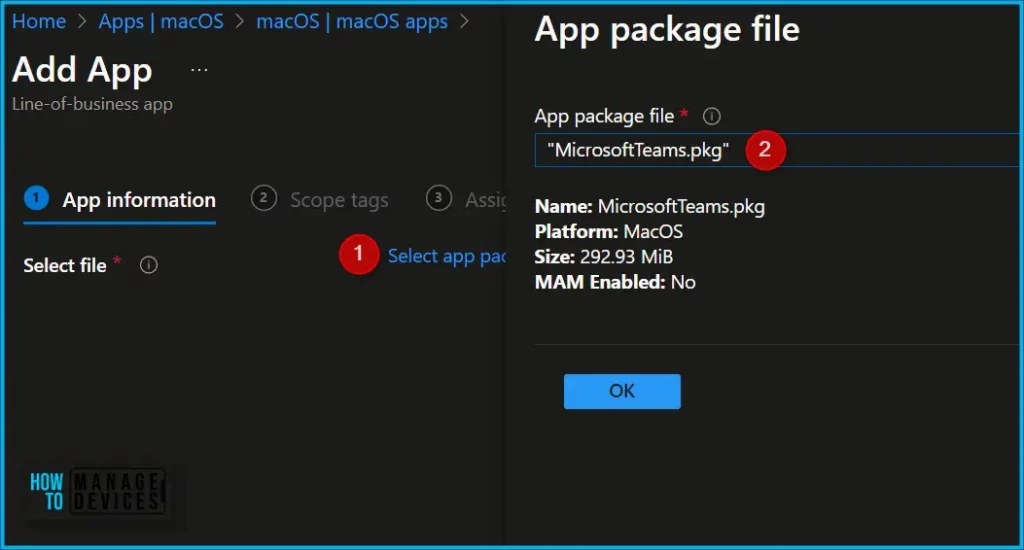This screenshot has height=550, width=1024.
Task: Click the MAM Enabled: No text
Action: click(x=615, y=282)
